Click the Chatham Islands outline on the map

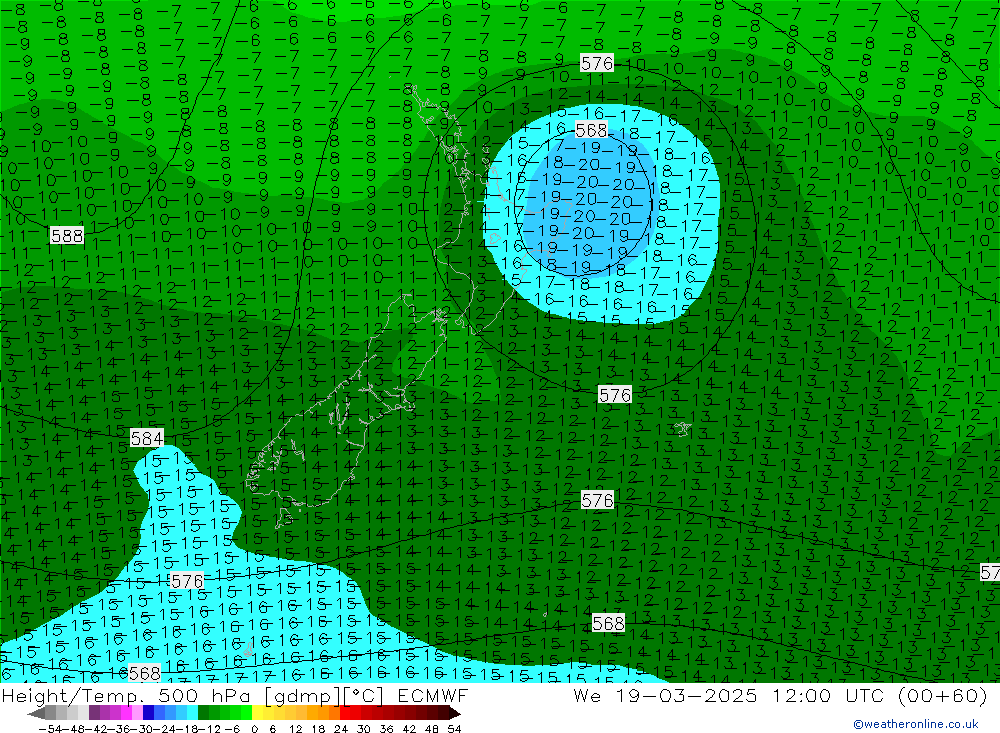coord(682,429)
